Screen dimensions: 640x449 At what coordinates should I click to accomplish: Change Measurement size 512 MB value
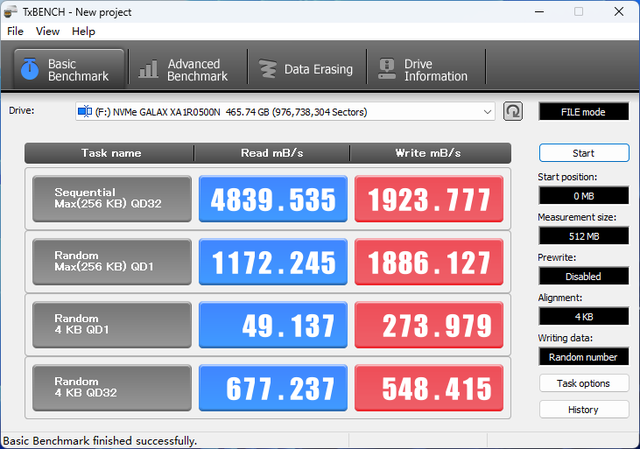click(584, 236)
